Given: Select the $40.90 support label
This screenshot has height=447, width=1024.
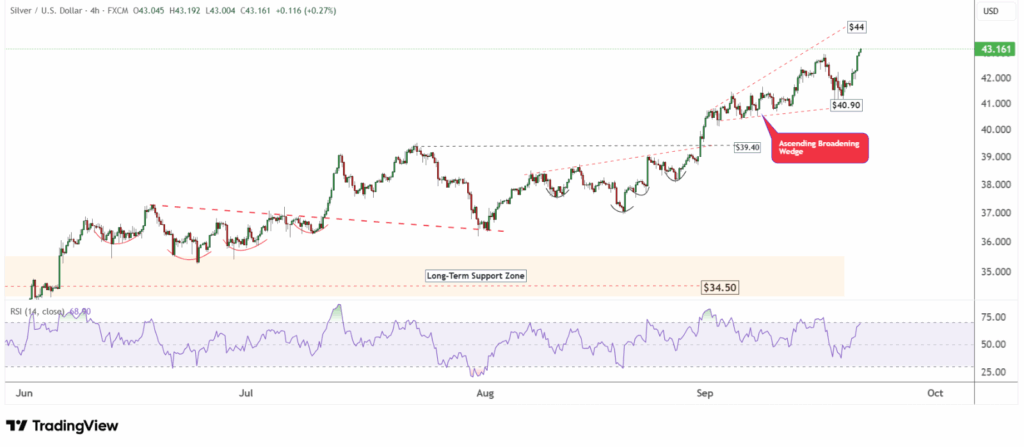Looking at the screenshot, I should [845, 104].
